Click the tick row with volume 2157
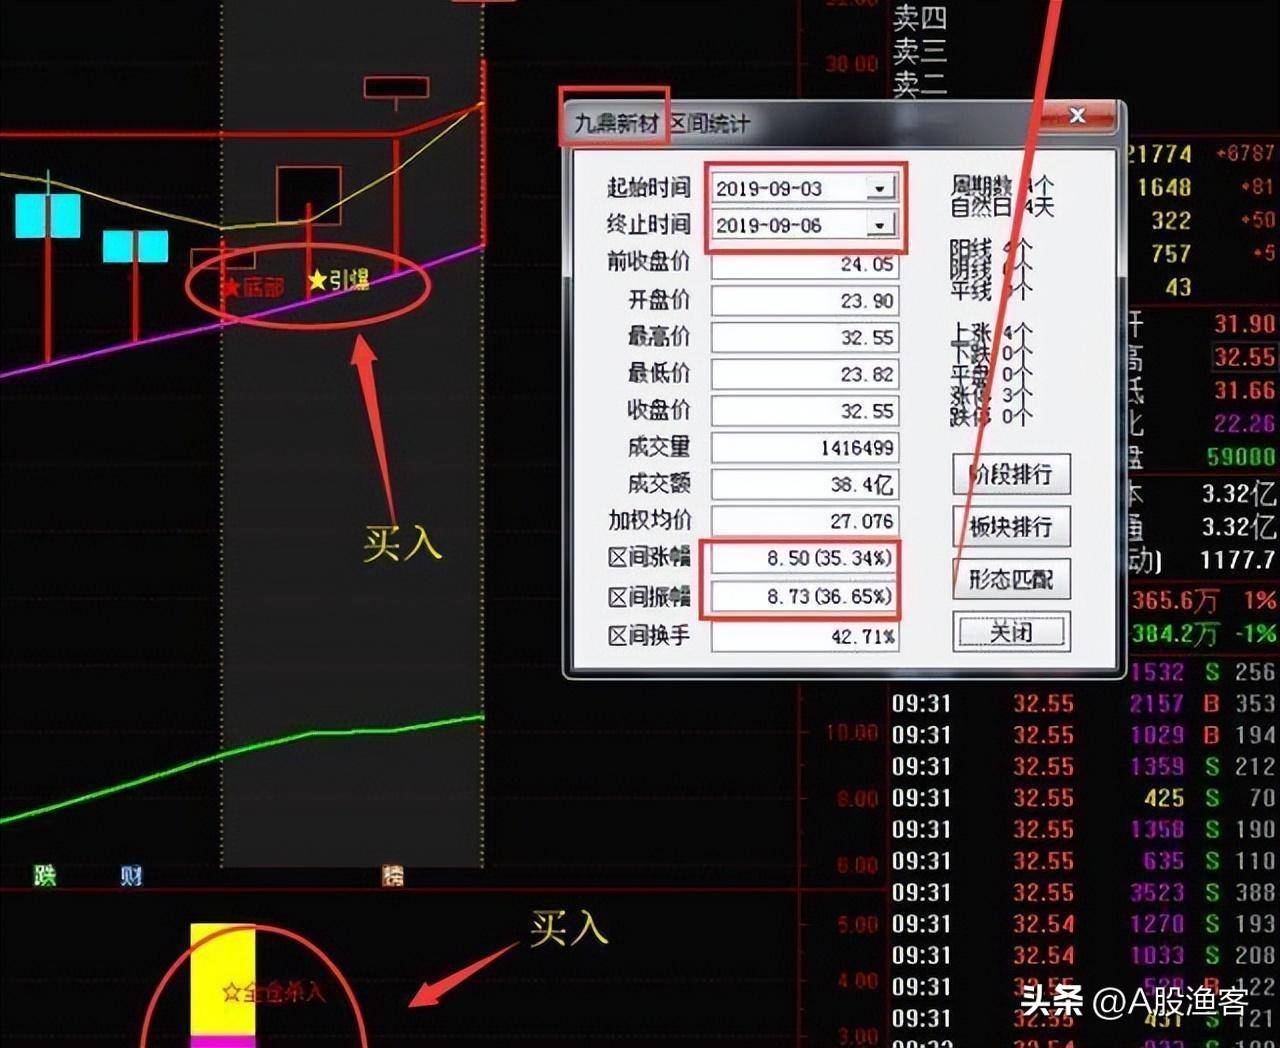 [1084, 704]
